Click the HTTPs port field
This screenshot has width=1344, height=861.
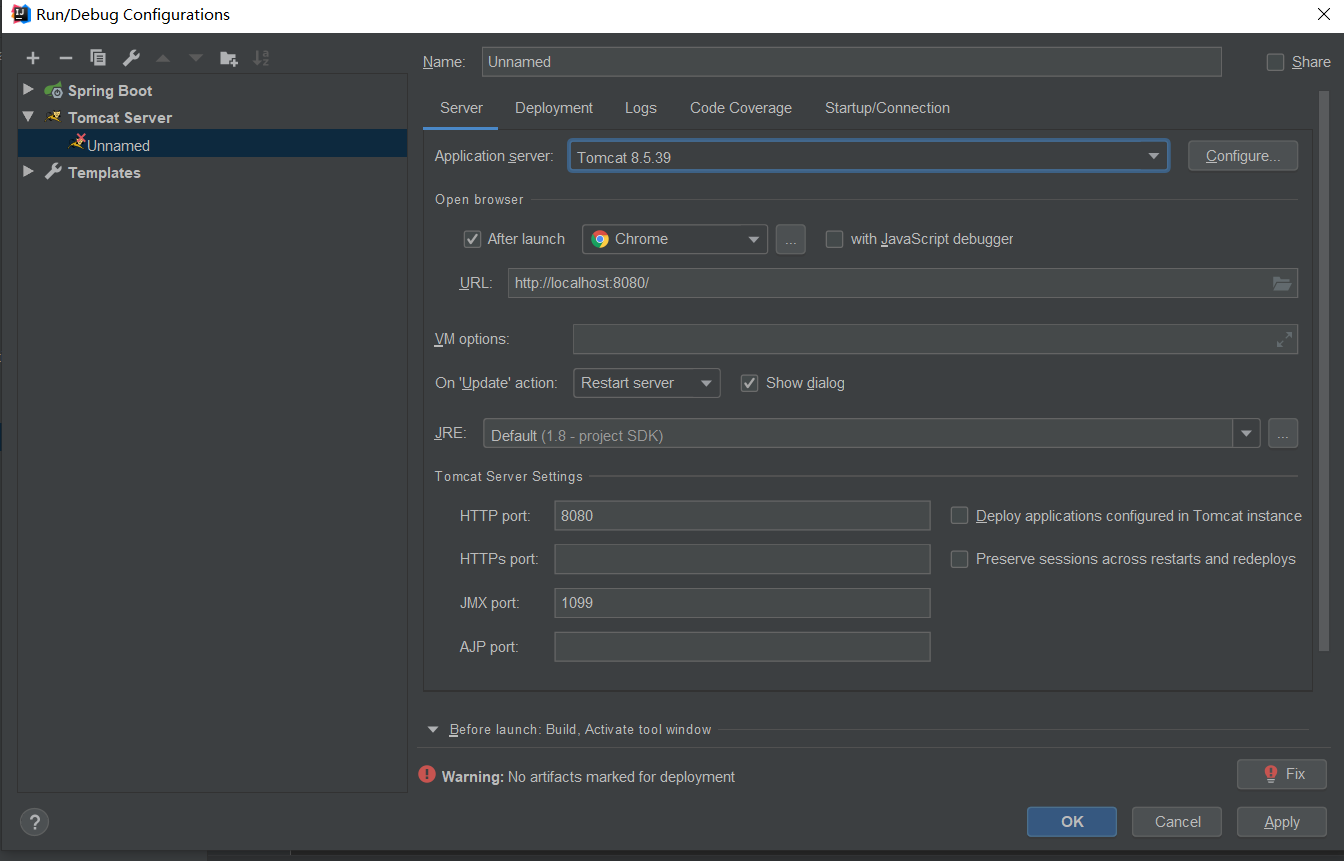point(742,559)
